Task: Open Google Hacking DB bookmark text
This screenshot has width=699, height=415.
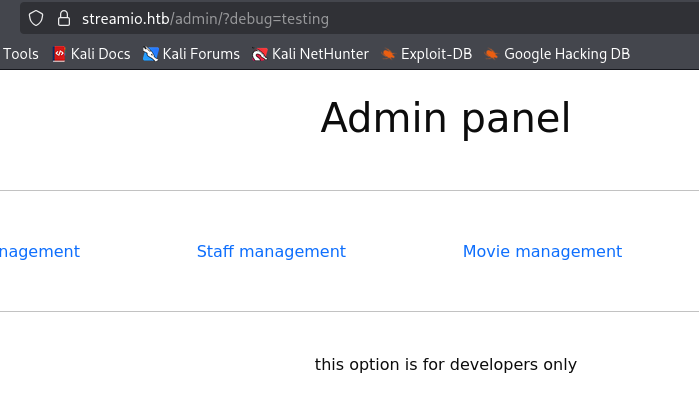Action: coord(567,54)
